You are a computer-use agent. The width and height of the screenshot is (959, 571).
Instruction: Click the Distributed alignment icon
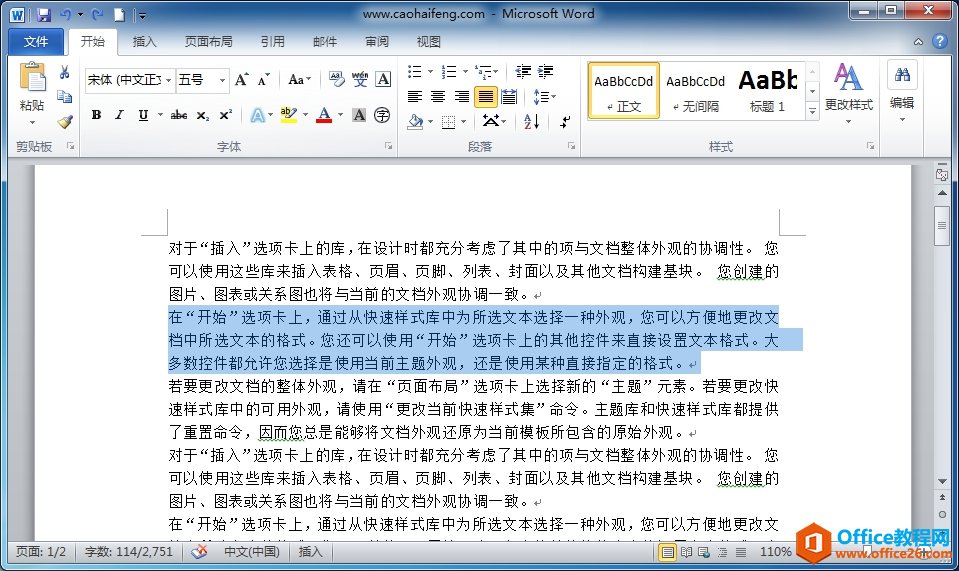(x=509, y=97)
